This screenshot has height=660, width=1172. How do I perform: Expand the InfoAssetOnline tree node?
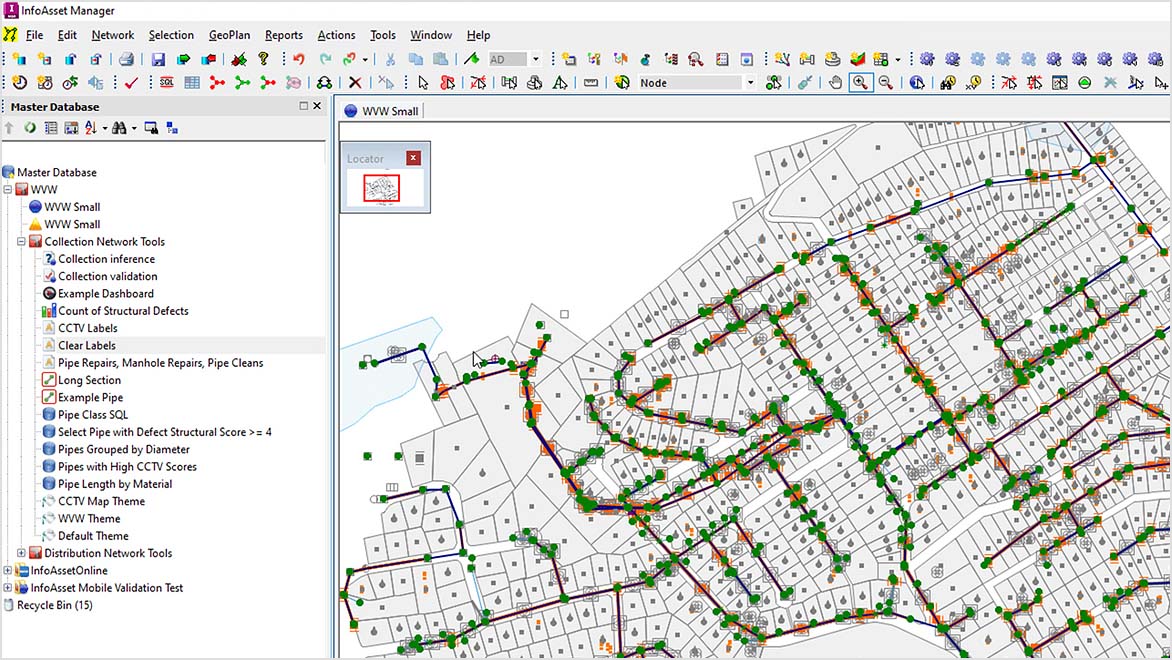[x=9, y=571]
